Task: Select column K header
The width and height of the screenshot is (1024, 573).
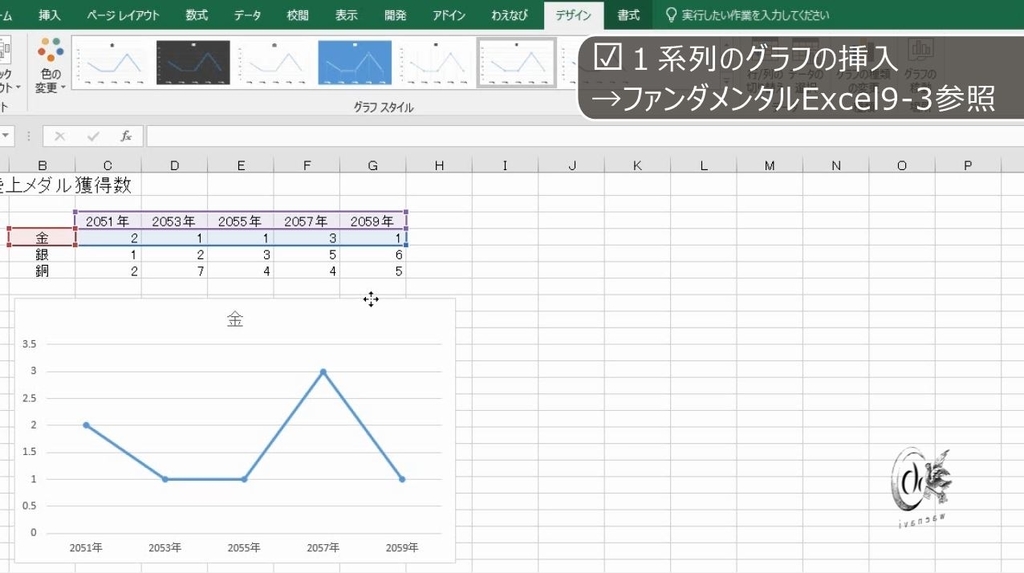Action: [x=637, y=165]
